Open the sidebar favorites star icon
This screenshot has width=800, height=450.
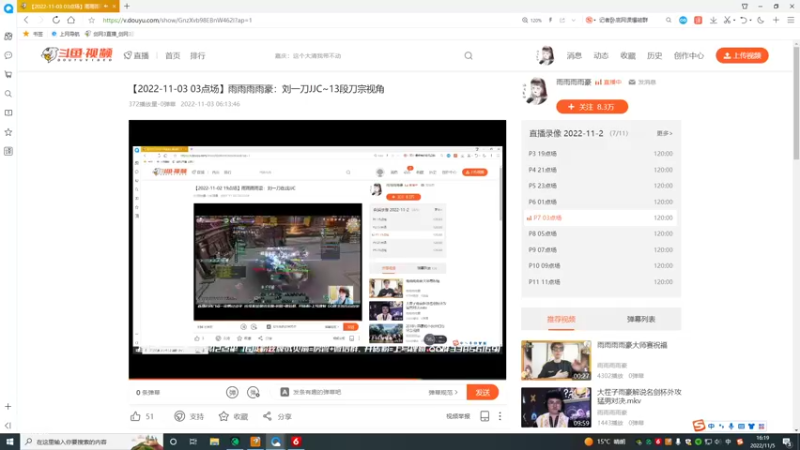click(x=8, y=132)
